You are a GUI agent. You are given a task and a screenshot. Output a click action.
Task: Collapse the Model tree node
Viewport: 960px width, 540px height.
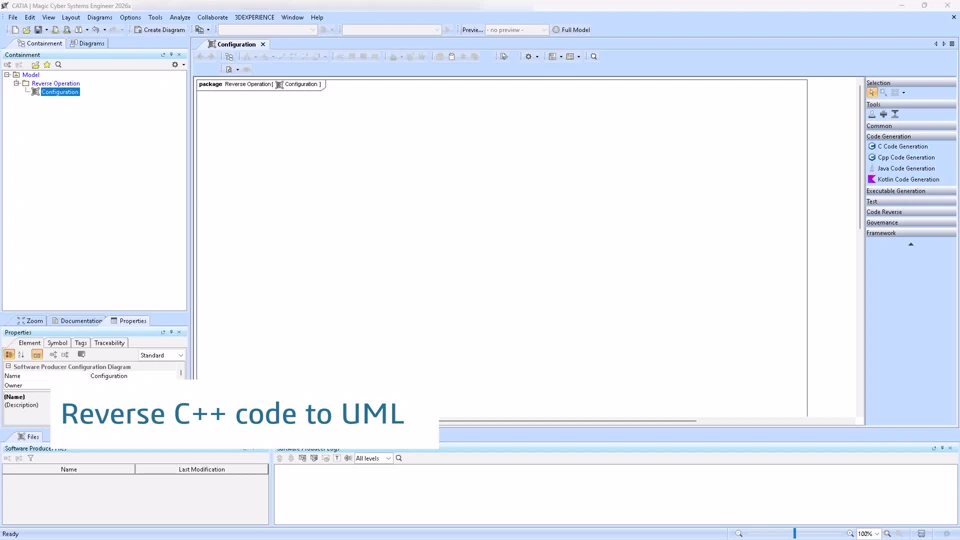tap(7, 75)
